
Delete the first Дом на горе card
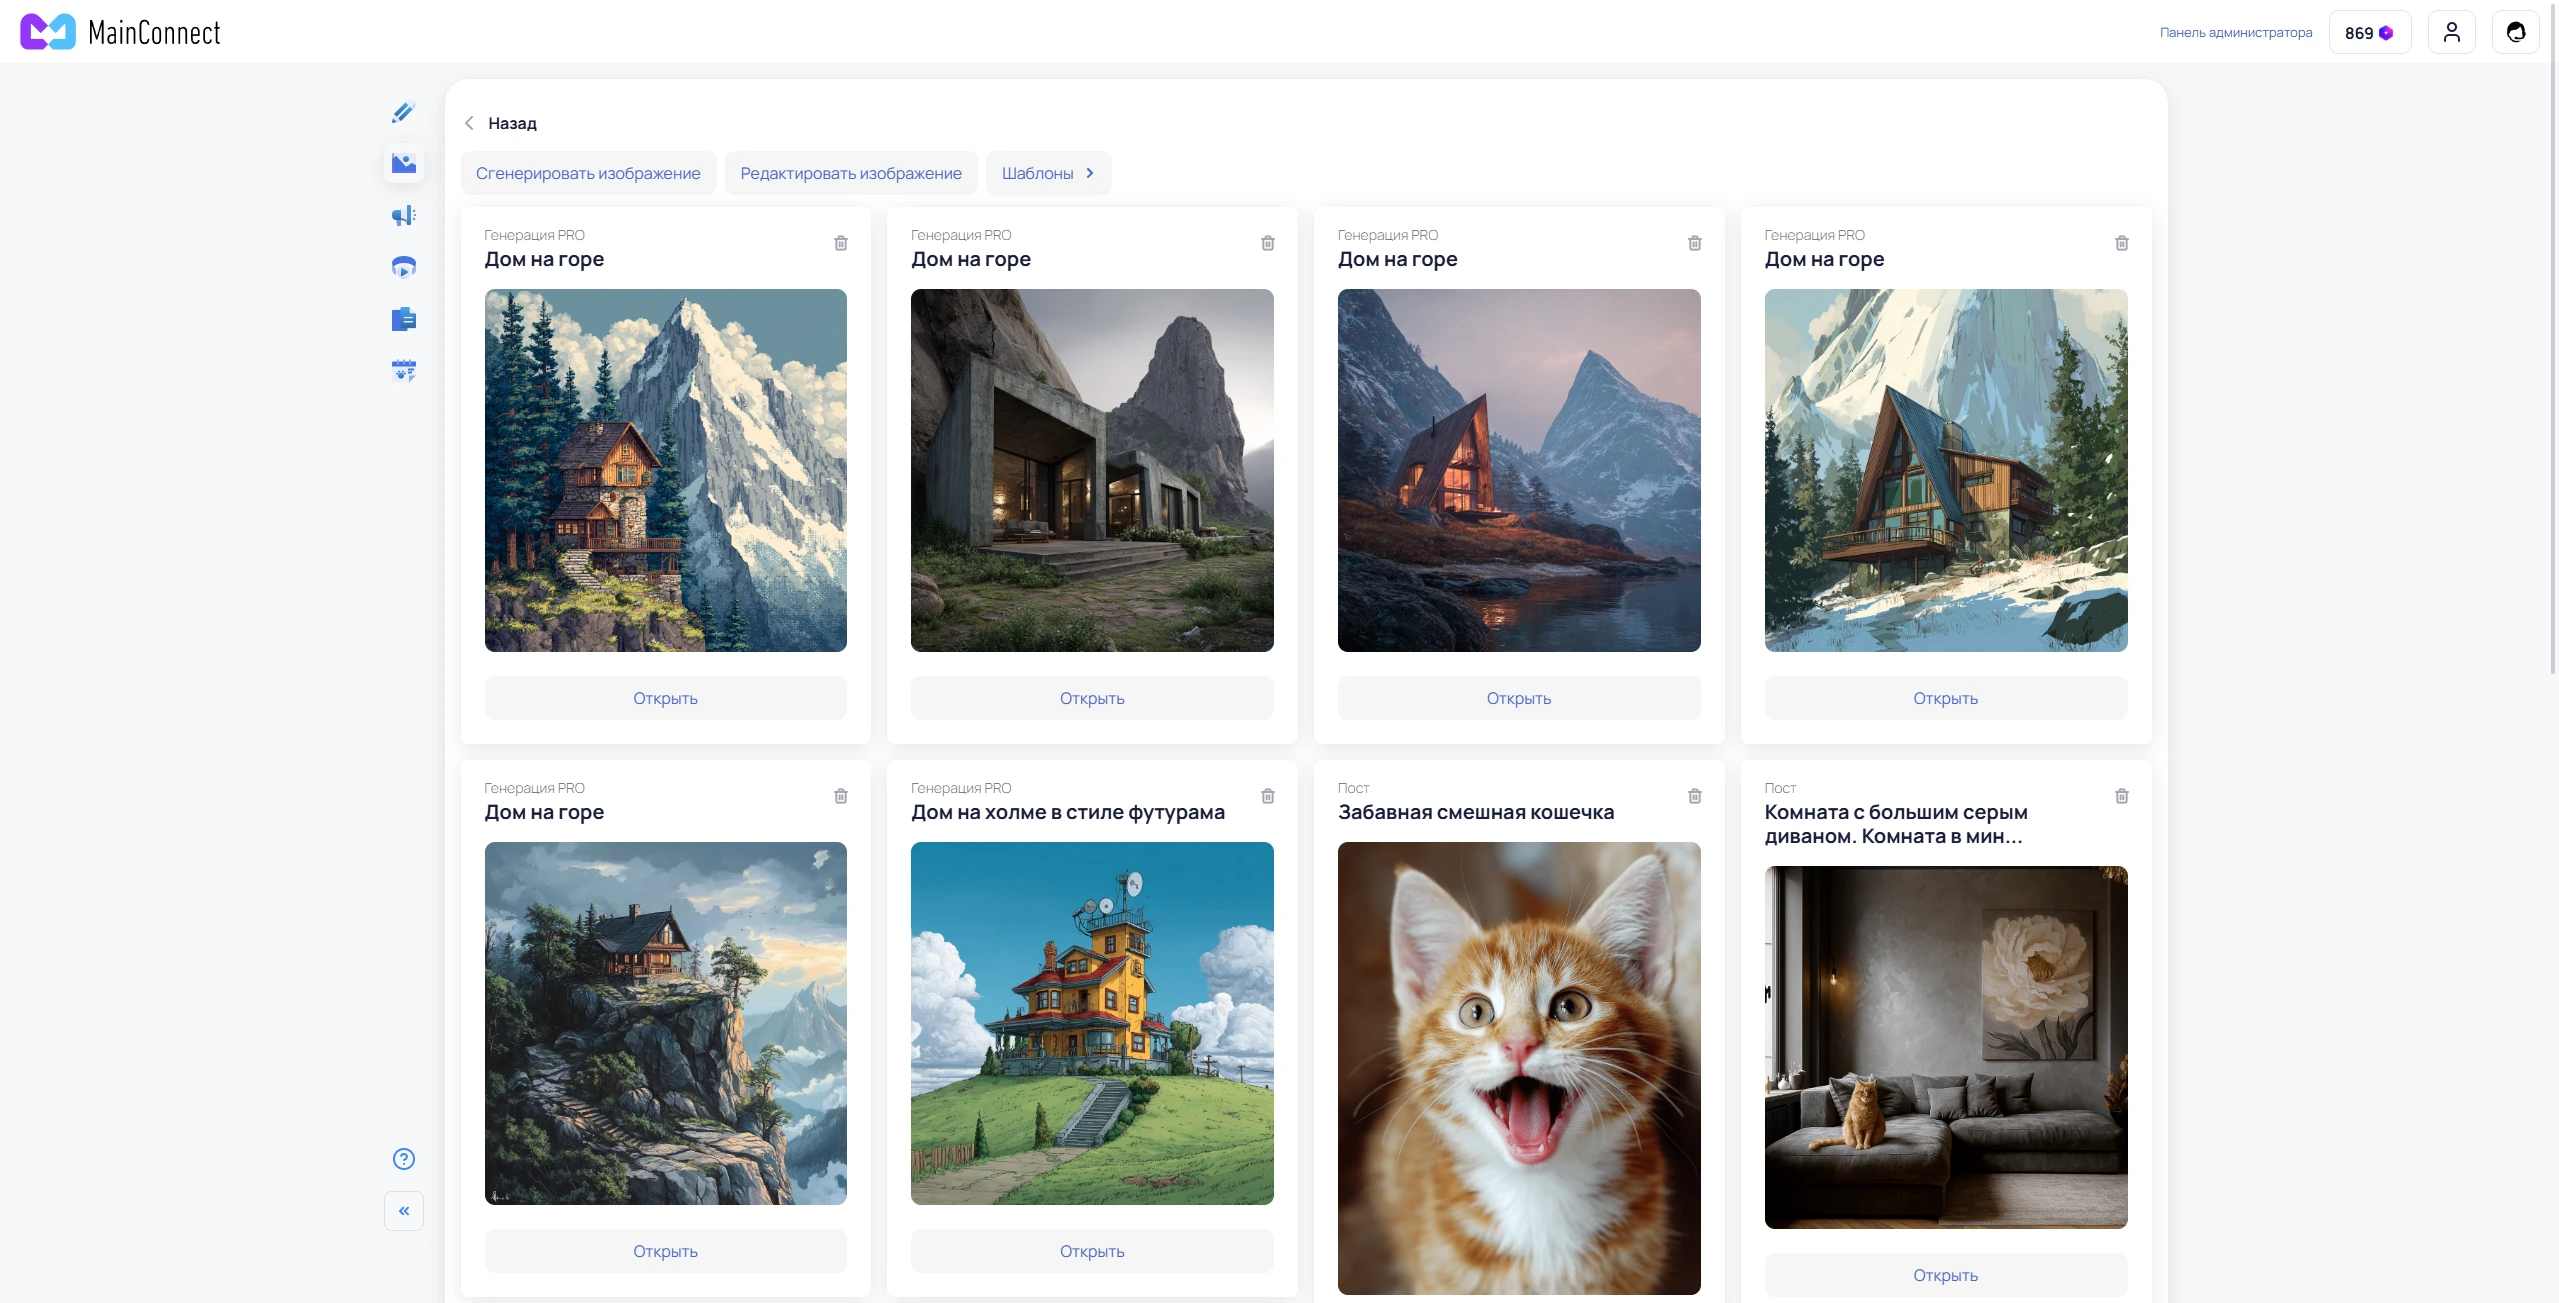coord(840,243)
